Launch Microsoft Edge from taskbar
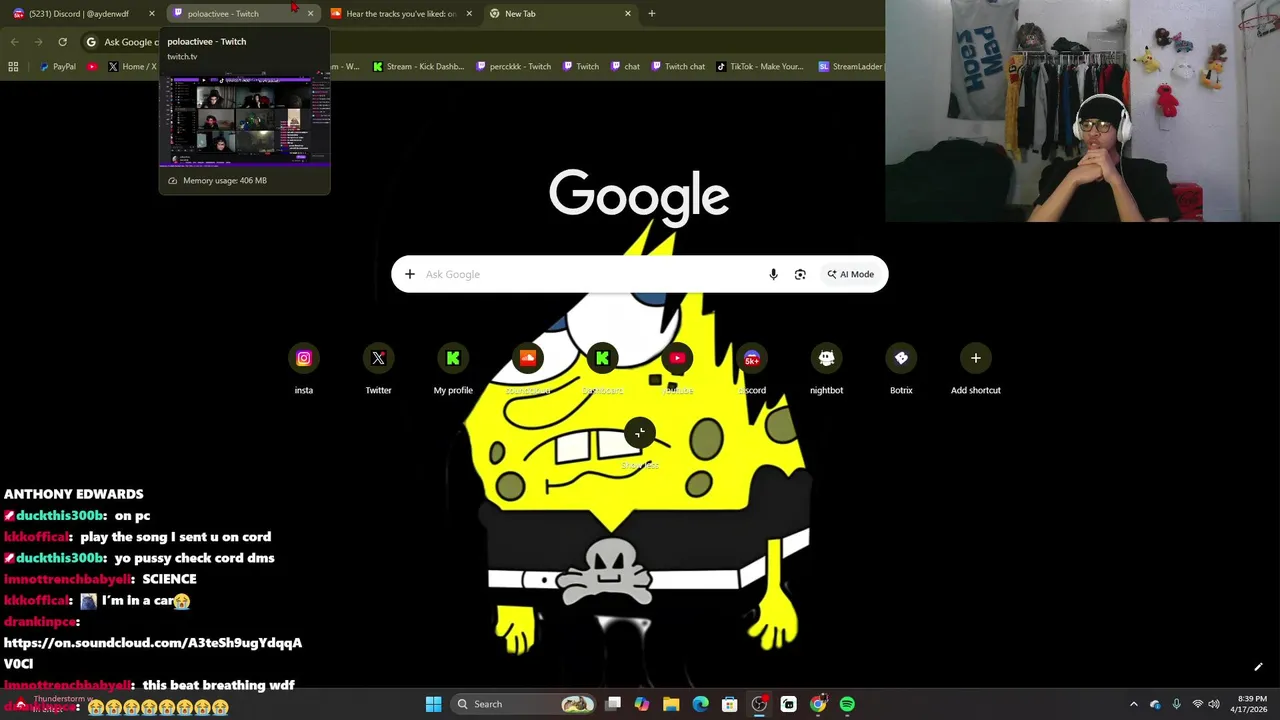The height and width of the screenshot is (720, 1280). [x=700, y=704]
